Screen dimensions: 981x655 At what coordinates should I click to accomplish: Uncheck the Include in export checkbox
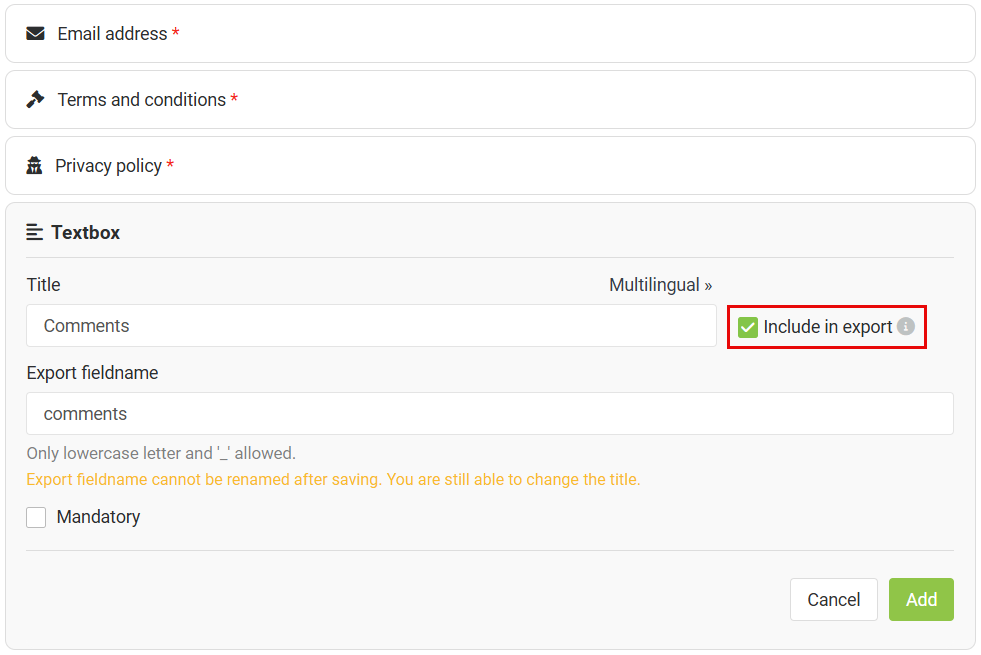point(748,327)
